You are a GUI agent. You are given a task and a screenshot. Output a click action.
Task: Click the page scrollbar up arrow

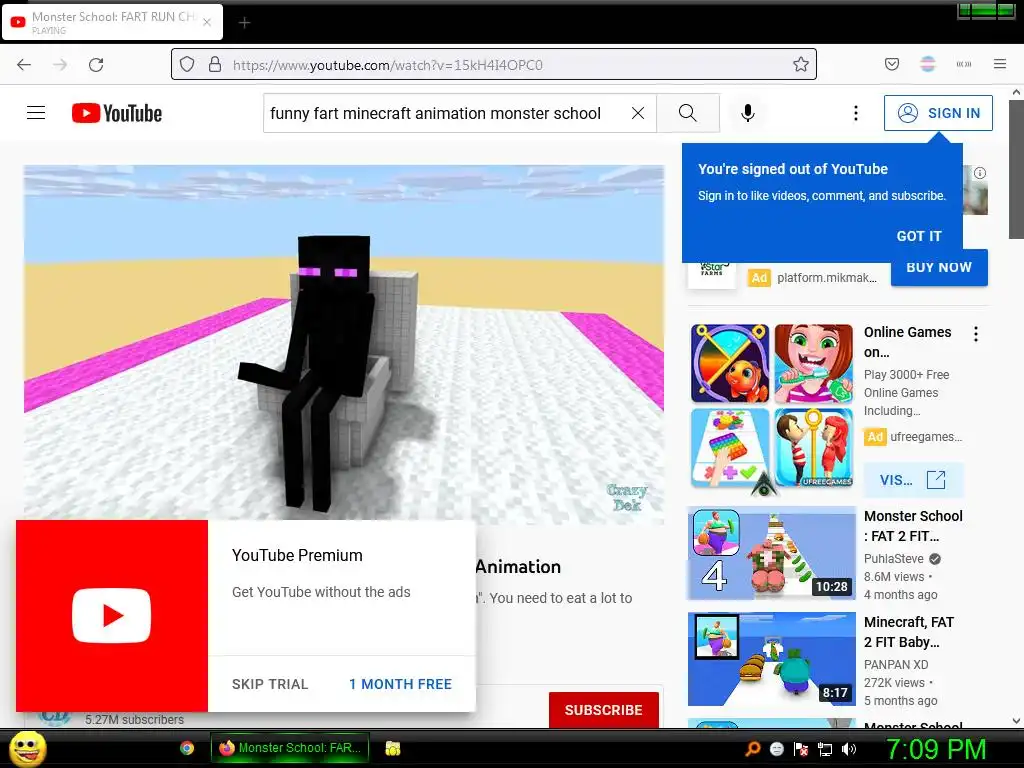pyautogui.click(x=1016, y=93)
